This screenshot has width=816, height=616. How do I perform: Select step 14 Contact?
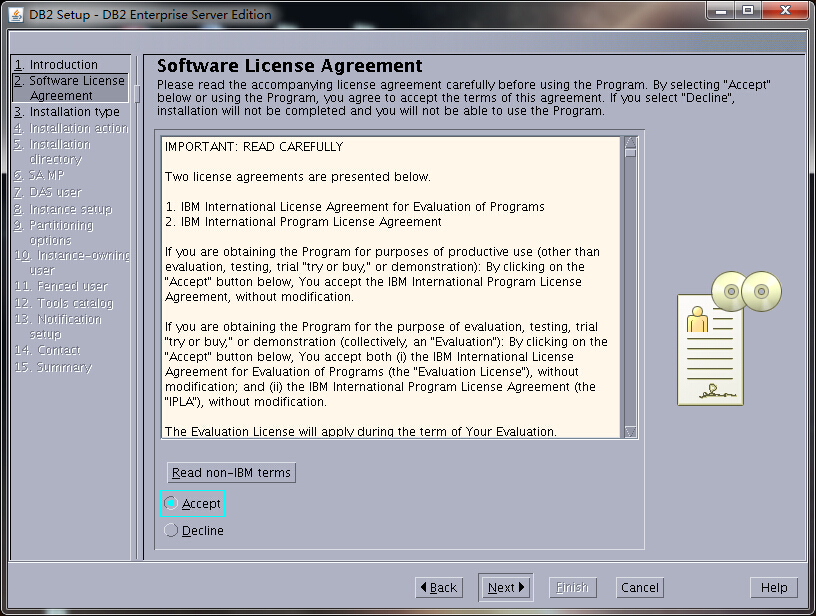47,350
